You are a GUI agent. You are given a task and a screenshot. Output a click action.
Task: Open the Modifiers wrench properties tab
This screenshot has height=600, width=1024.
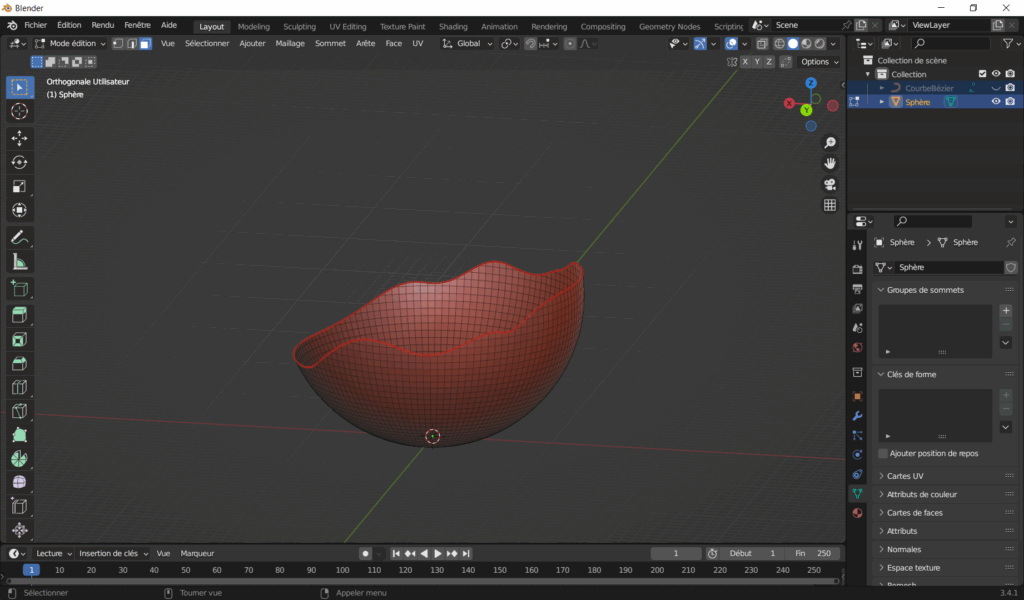(x=857, y=416)
